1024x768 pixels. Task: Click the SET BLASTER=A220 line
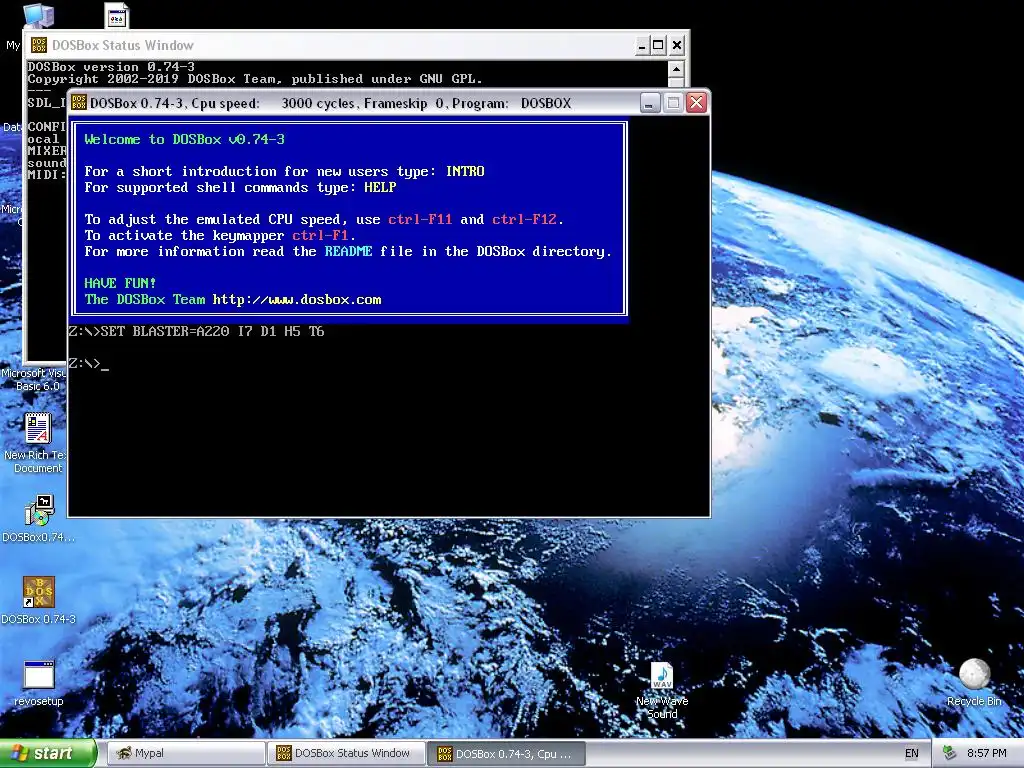point(197,331)
